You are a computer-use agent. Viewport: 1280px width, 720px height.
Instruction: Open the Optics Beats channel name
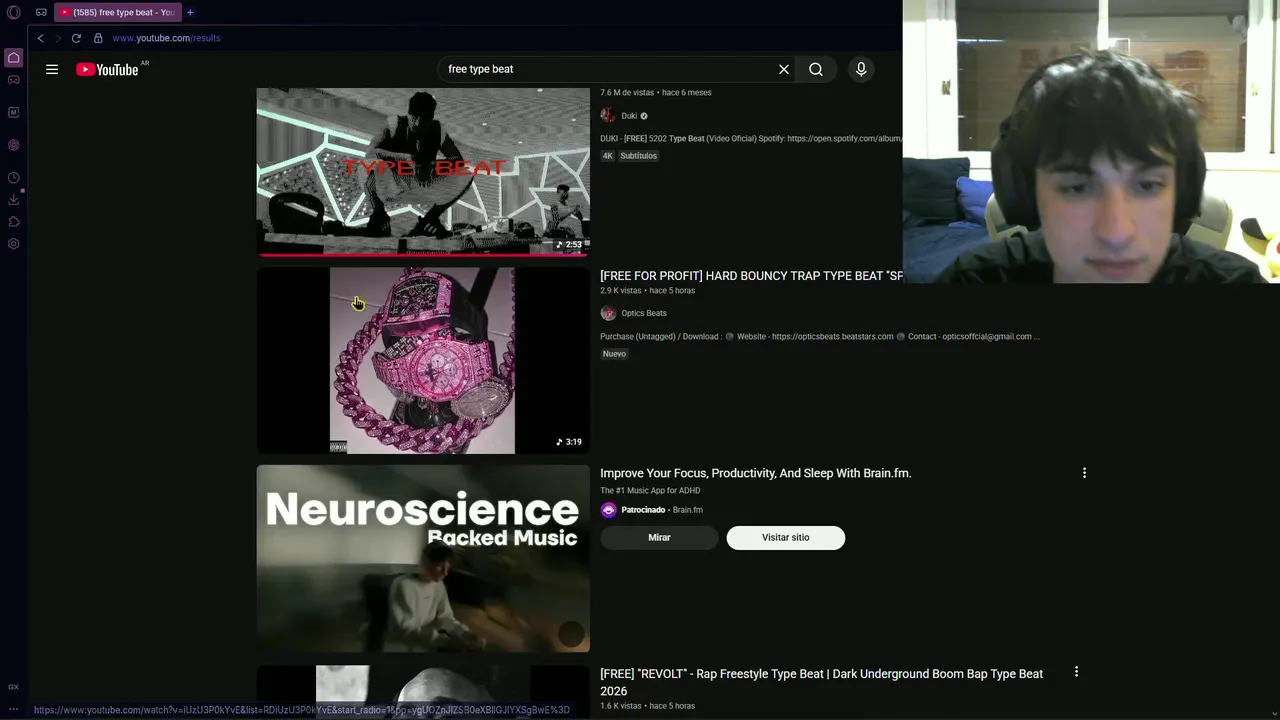tap(644, 313)
